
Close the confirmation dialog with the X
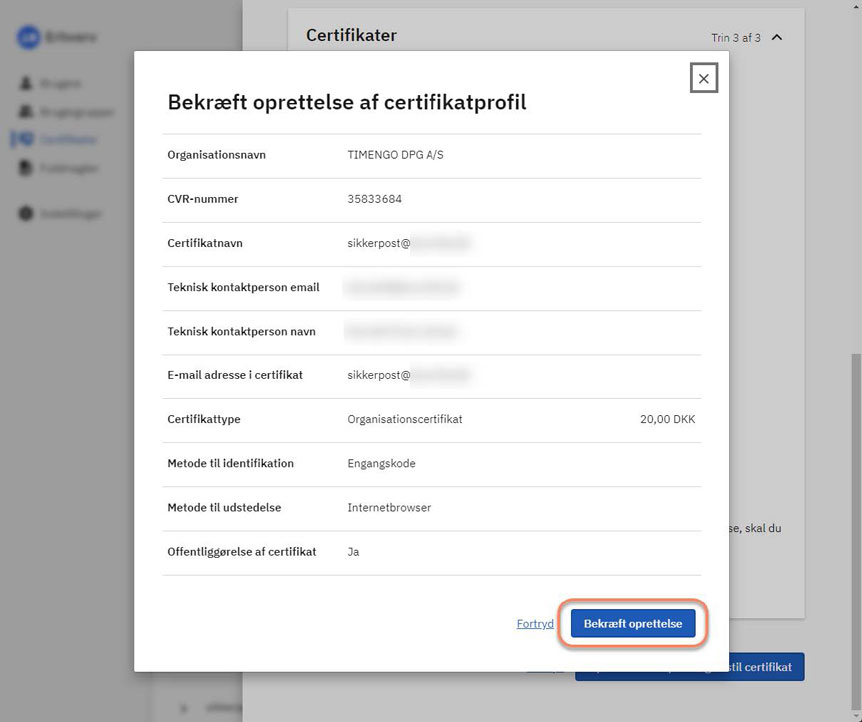pyautogui.click(x=704, y=78)
